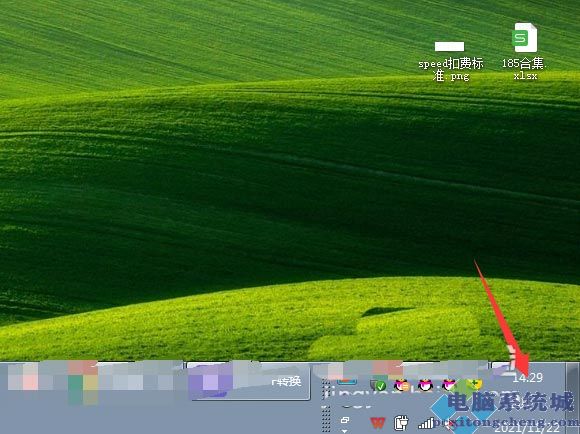Click the dotted toolbar grip handle

(x=326, y=405)
